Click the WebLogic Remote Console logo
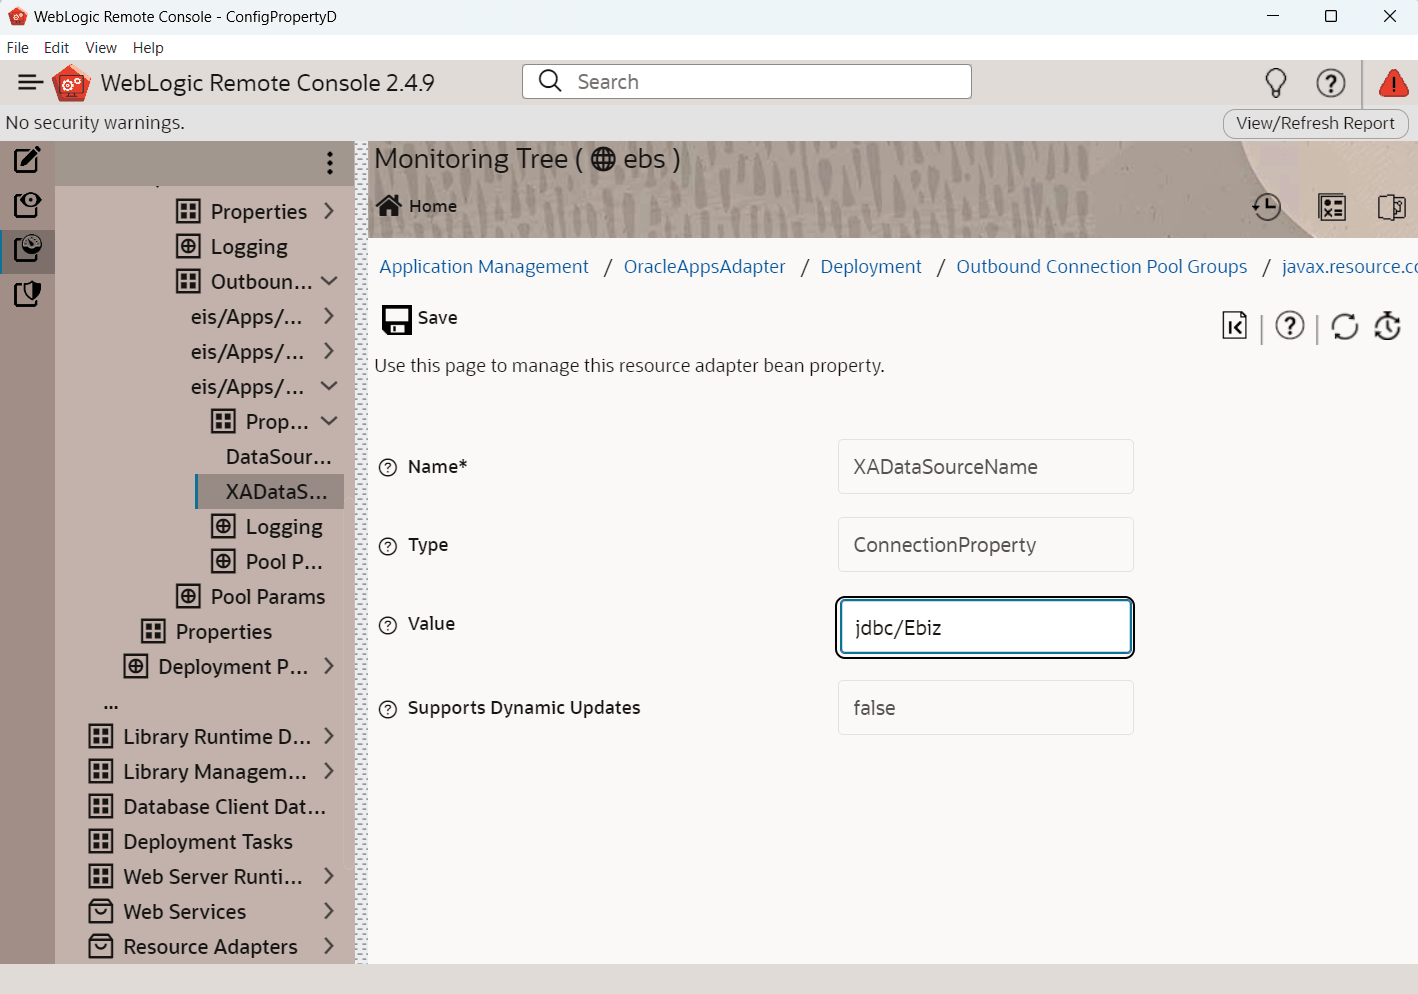The height and width of the screenshot is (994, 1418). [x=71, y=83]
